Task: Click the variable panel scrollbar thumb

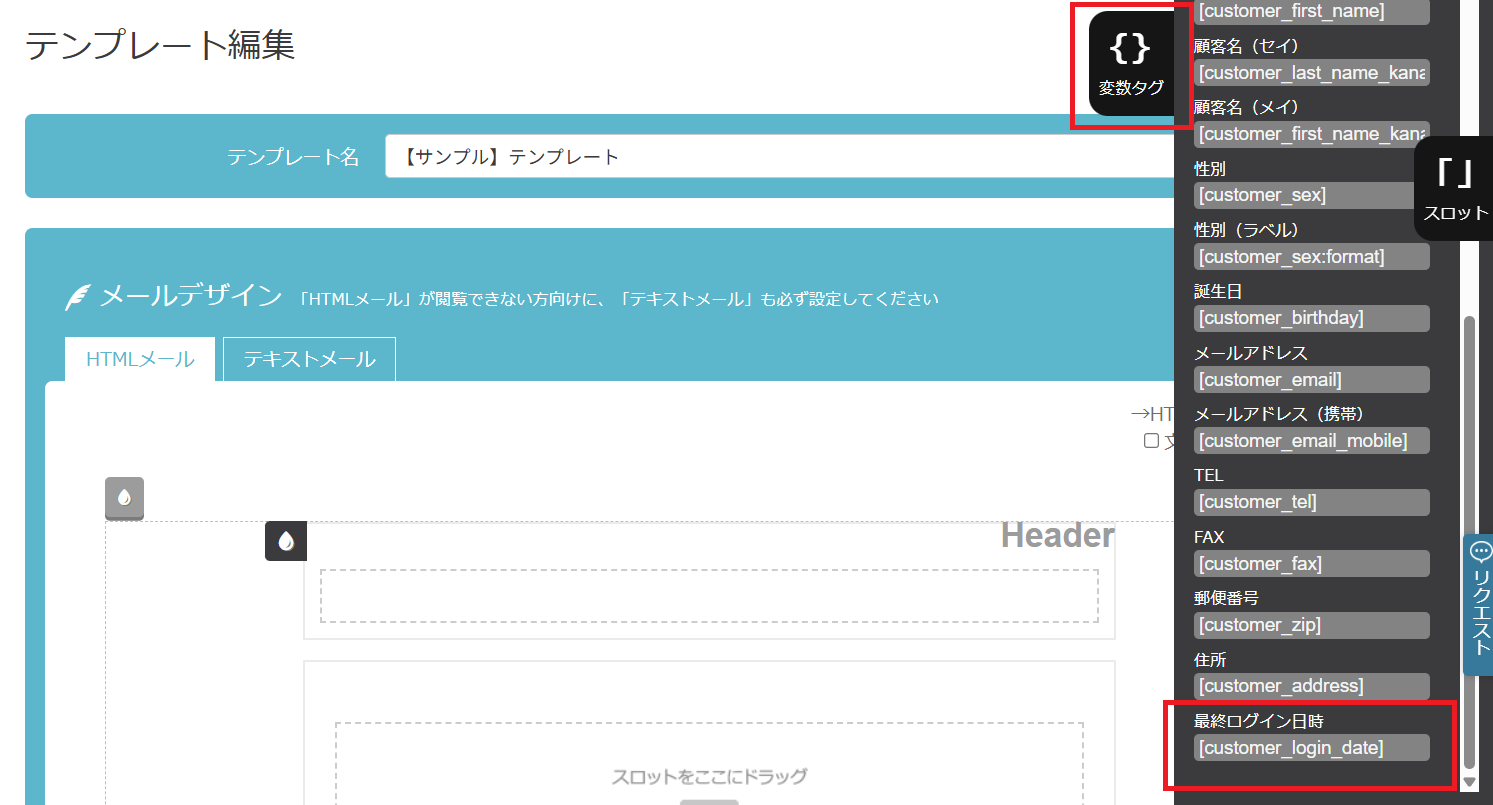Action: point(1469,540)
